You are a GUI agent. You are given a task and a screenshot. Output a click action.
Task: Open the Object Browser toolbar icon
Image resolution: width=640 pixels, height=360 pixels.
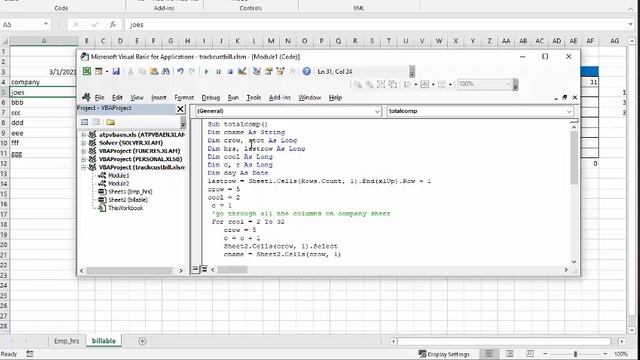click(x=280, y=71)
